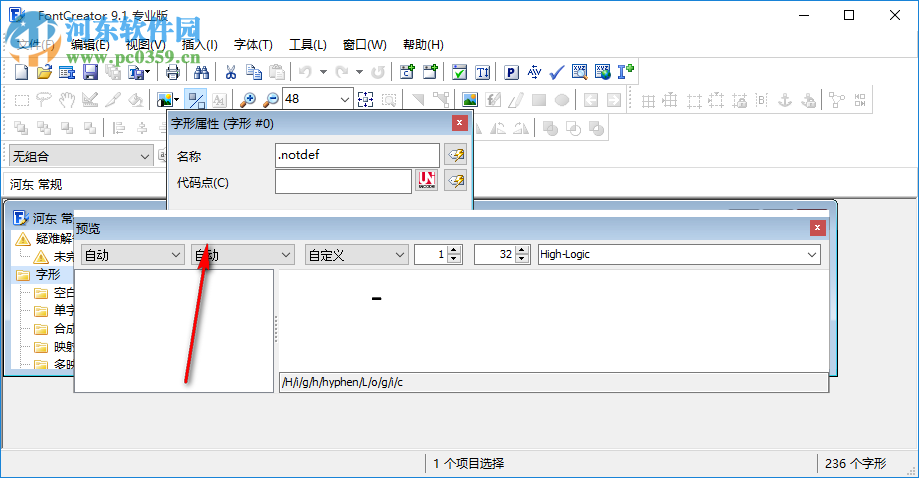This screenshot has width=919, height=478.
Task: Zoom out with the minus magnifier
Action: [x=271, y=100]
